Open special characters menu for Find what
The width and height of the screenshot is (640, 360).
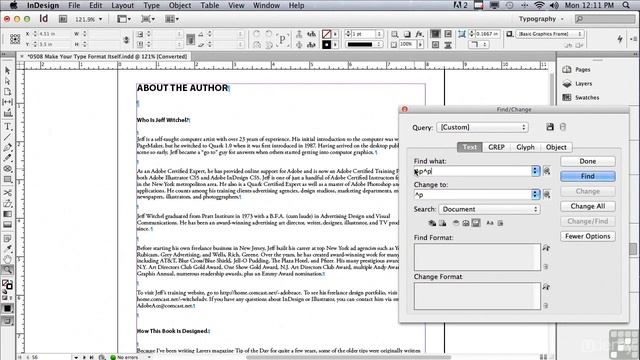[x=547, y=171]
